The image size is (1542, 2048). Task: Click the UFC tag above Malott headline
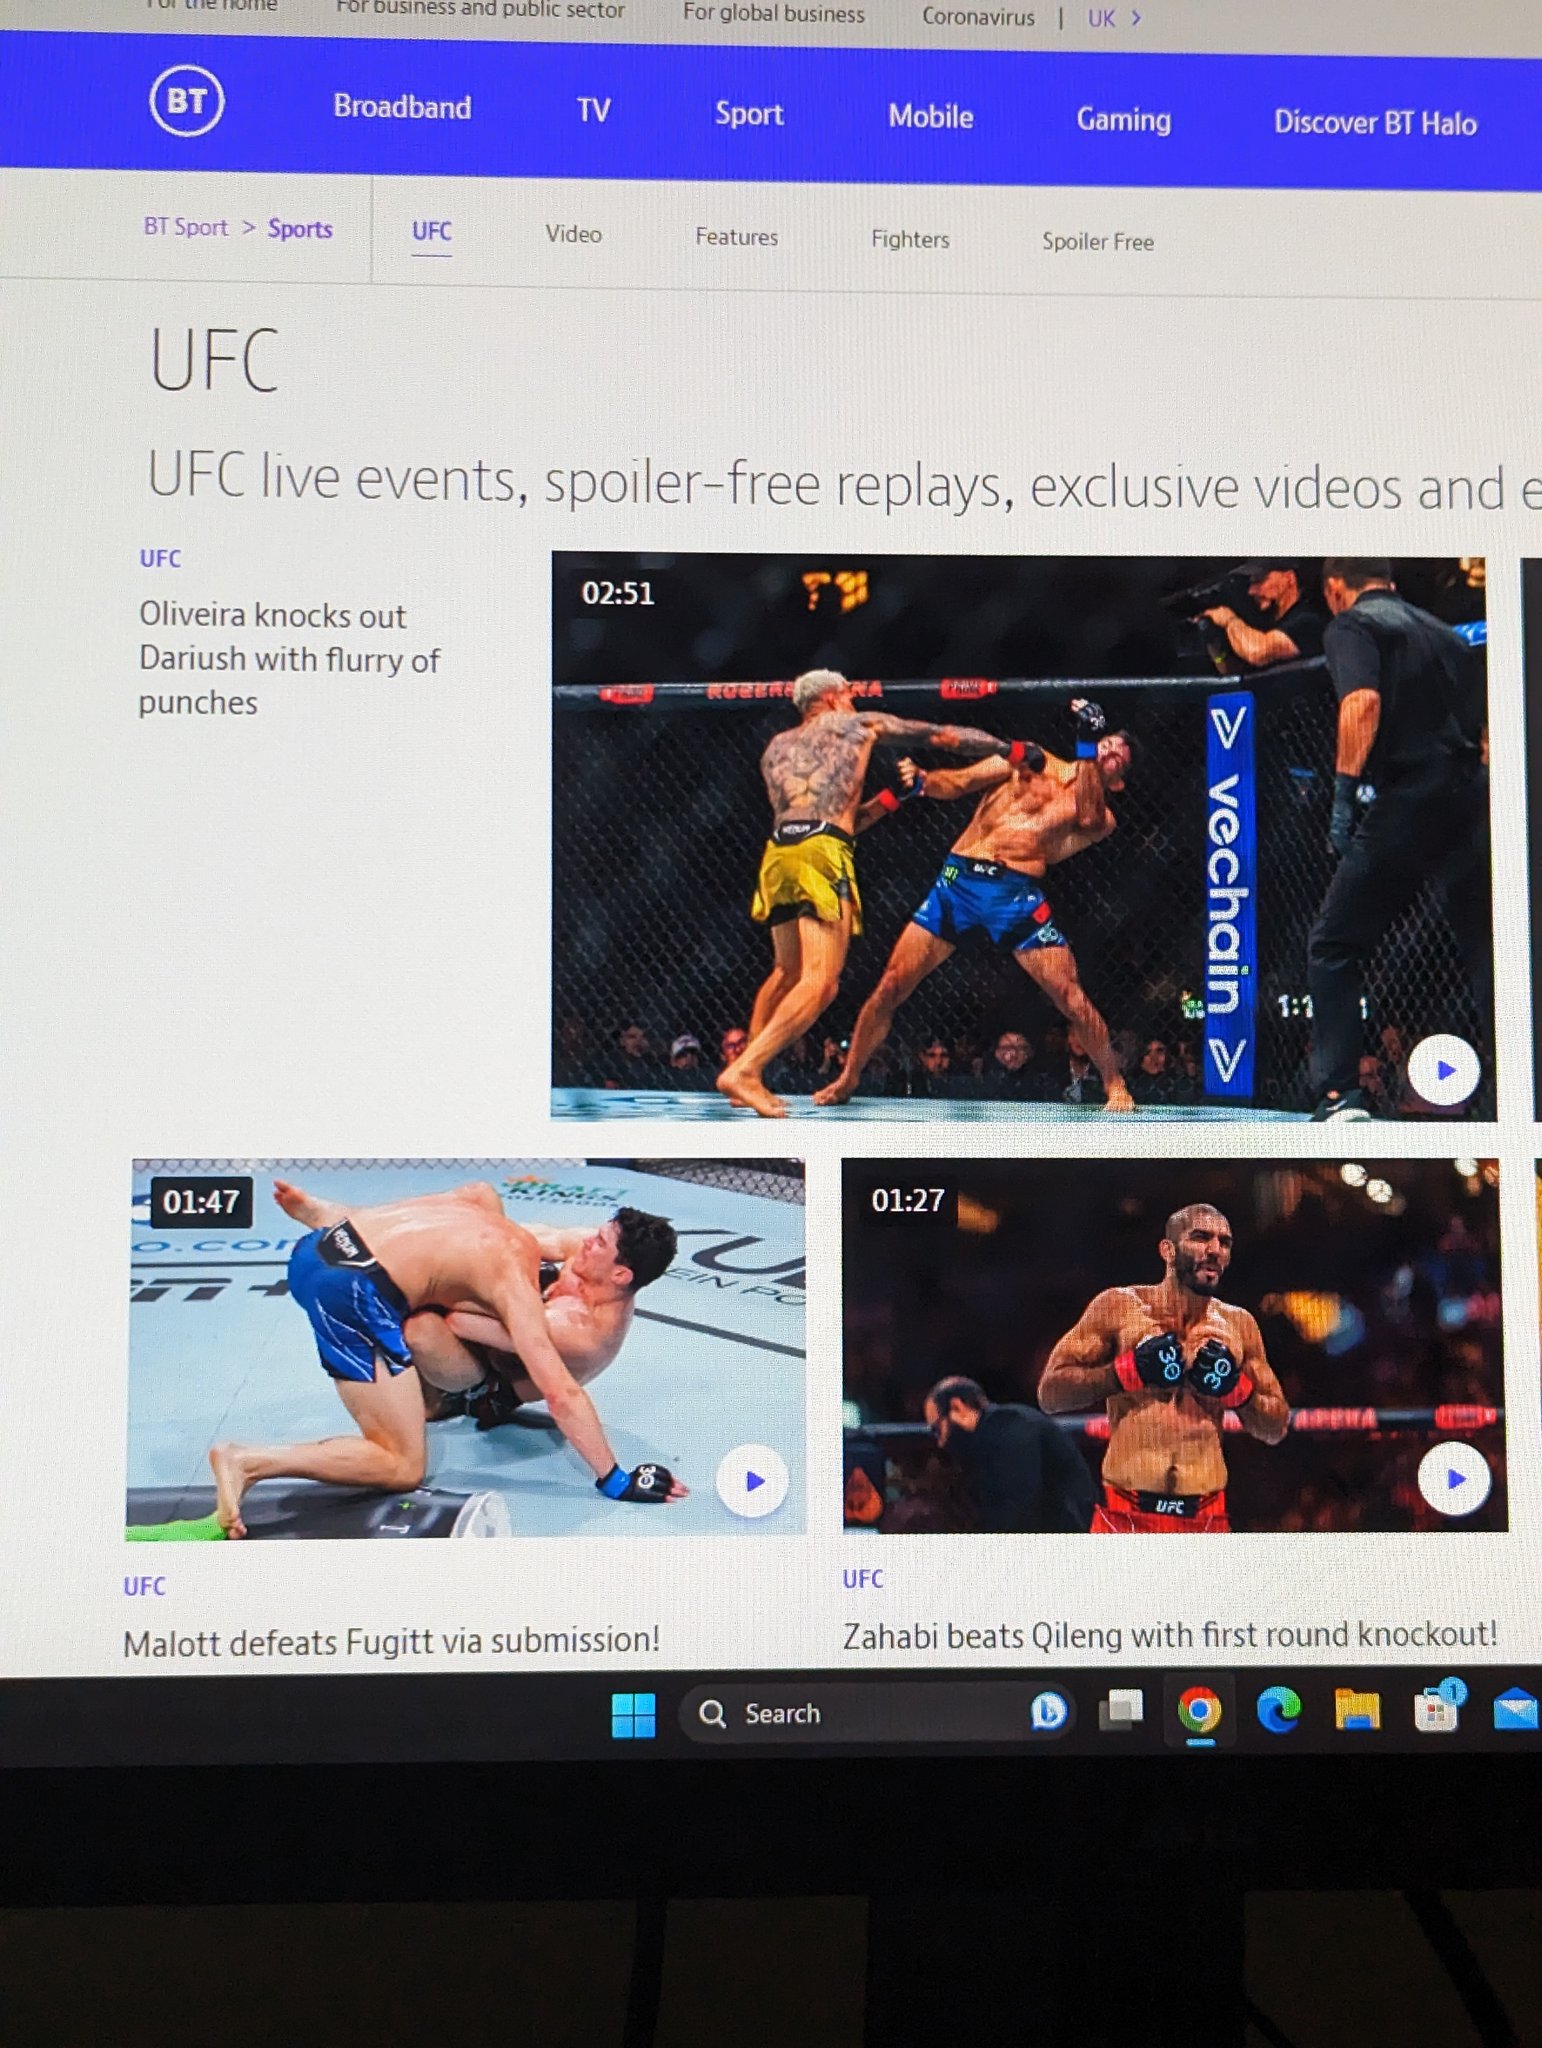pos(144,1587)
